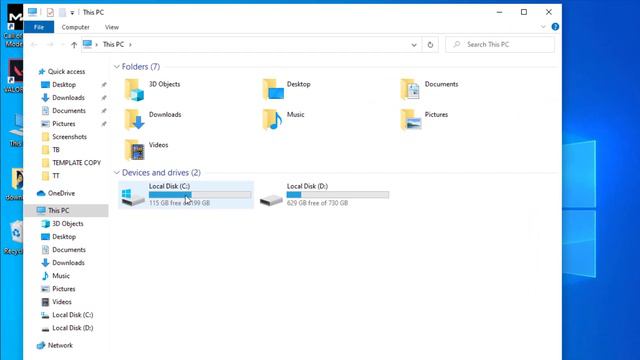Viewport: 640px width, 360px height.
Task: Open the Customize Quick Access Toolbar arrow
Action: point(72,13)
